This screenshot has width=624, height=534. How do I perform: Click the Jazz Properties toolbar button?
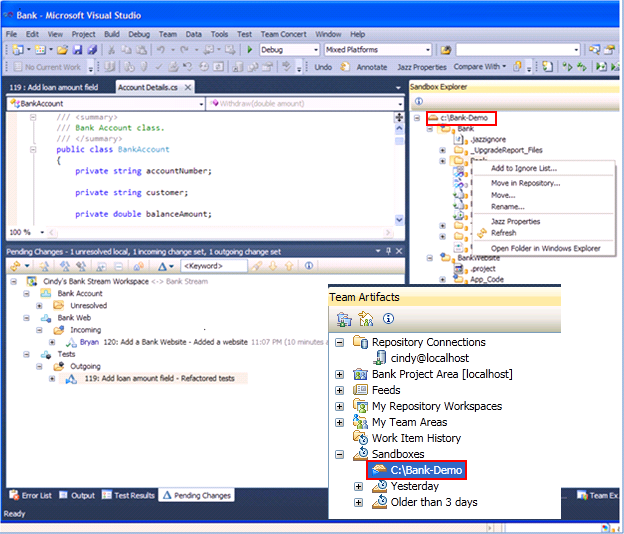coord(420,67)
